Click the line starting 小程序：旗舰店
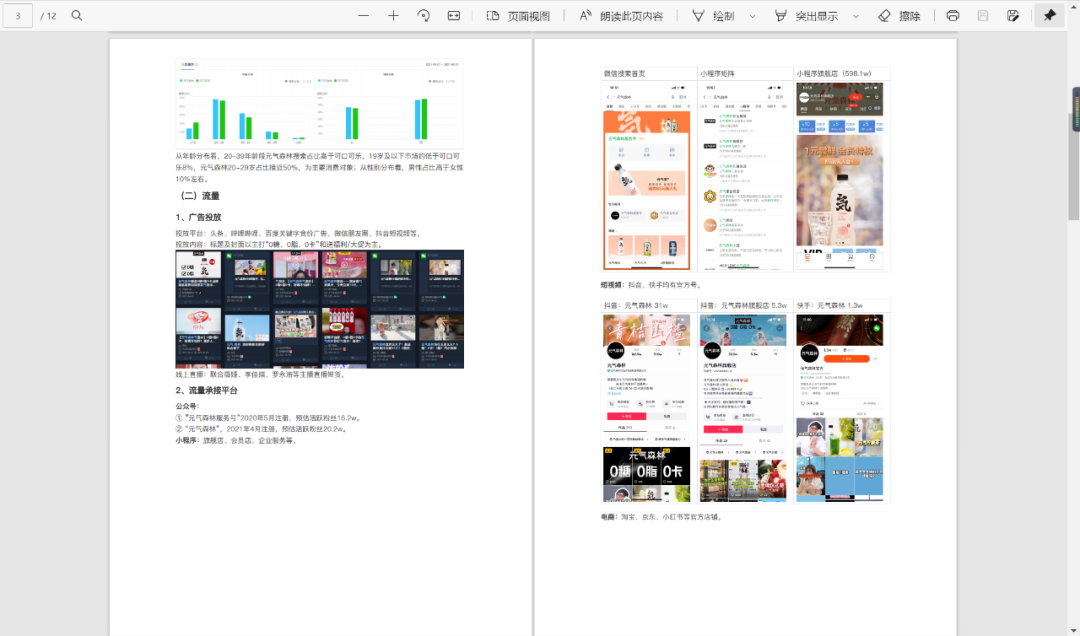This screenshot has width=1080, height=636. (x=236, y=440)
